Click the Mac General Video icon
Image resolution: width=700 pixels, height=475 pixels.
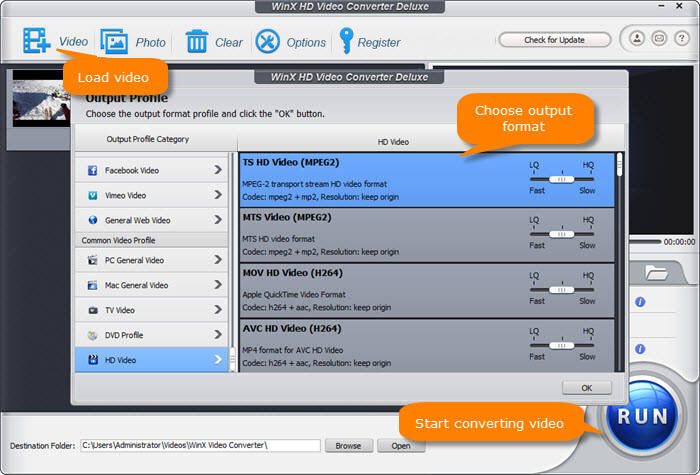point(92,285)
